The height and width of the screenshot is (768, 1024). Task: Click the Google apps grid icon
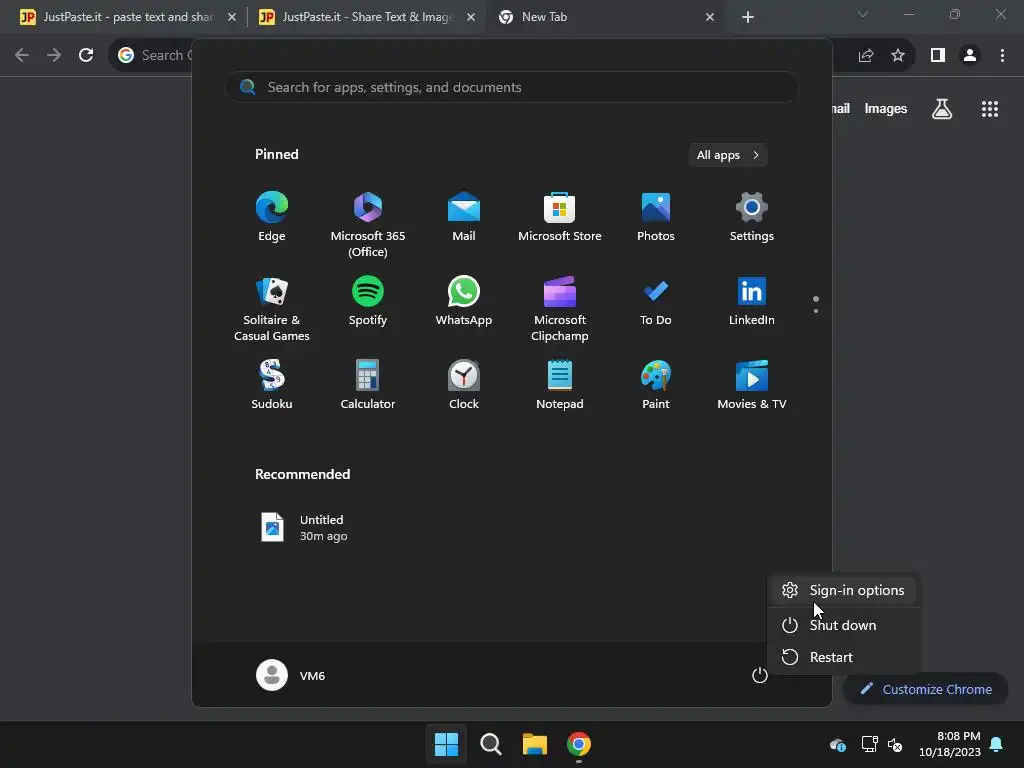(x=989, y=109)
